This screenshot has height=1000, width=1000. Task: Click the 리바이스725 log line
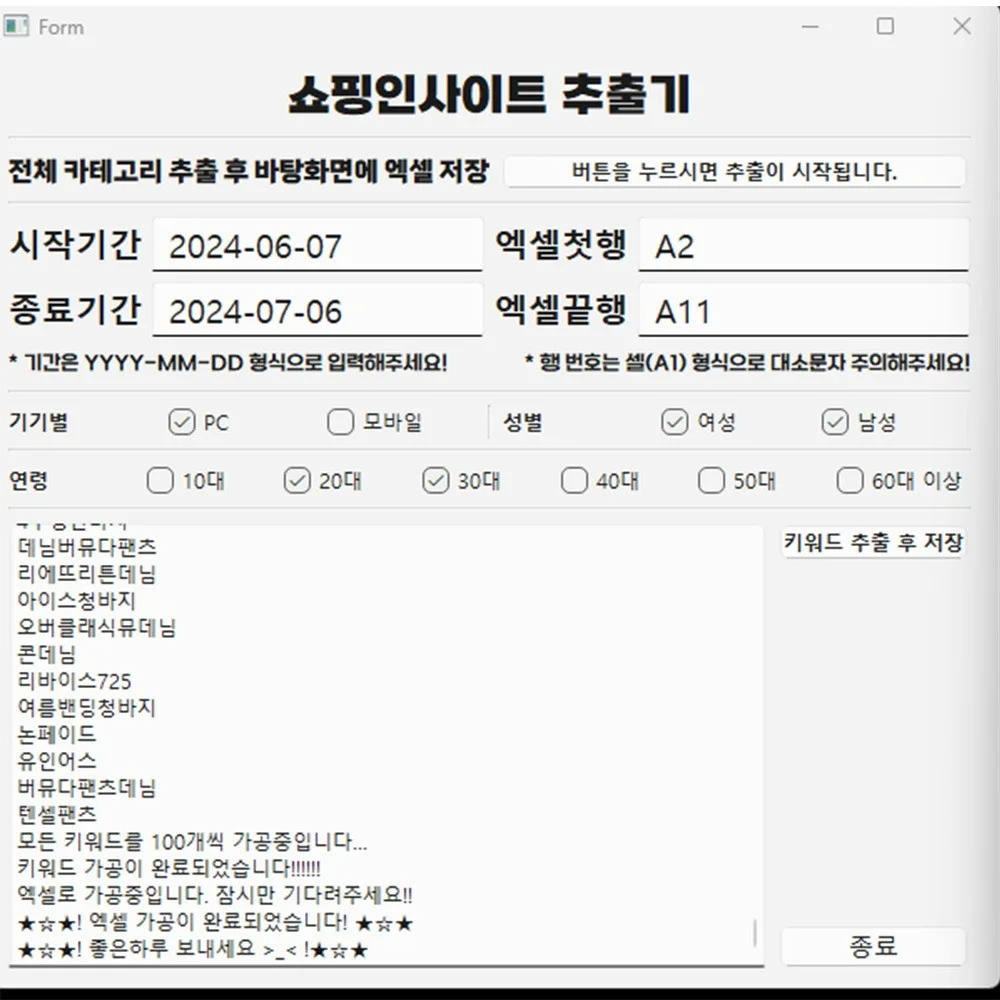[74, 681]
